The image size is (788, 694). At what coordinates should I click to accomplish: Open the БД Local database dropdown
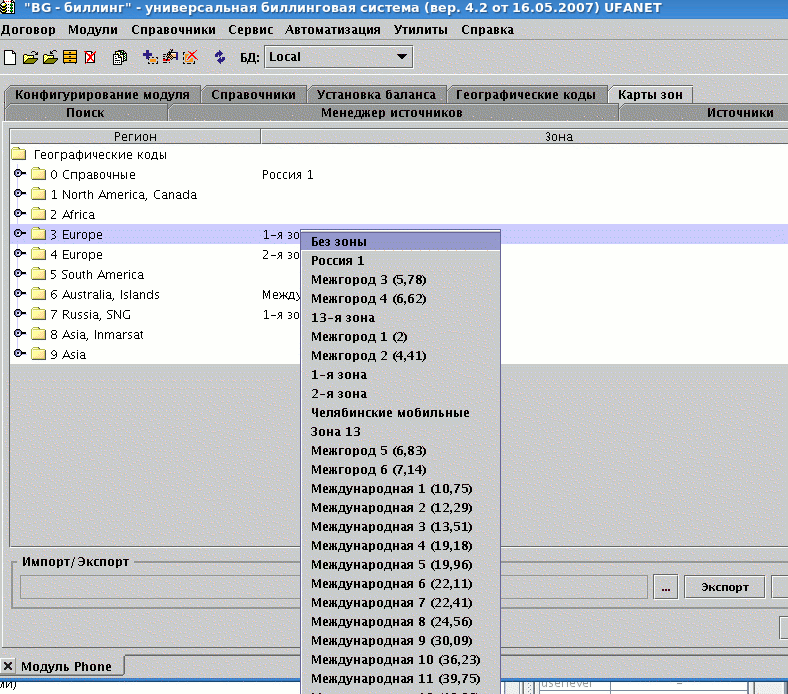coord(402,57)
